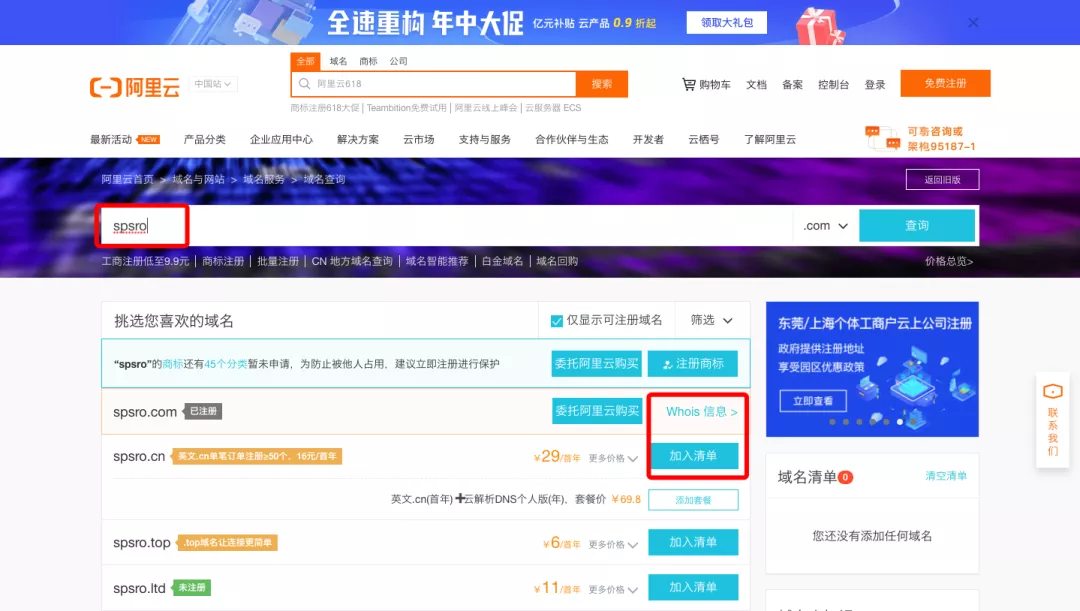The image size is (1080, 611).
Task: Click 价格总览 link
Action: [948, 261]
